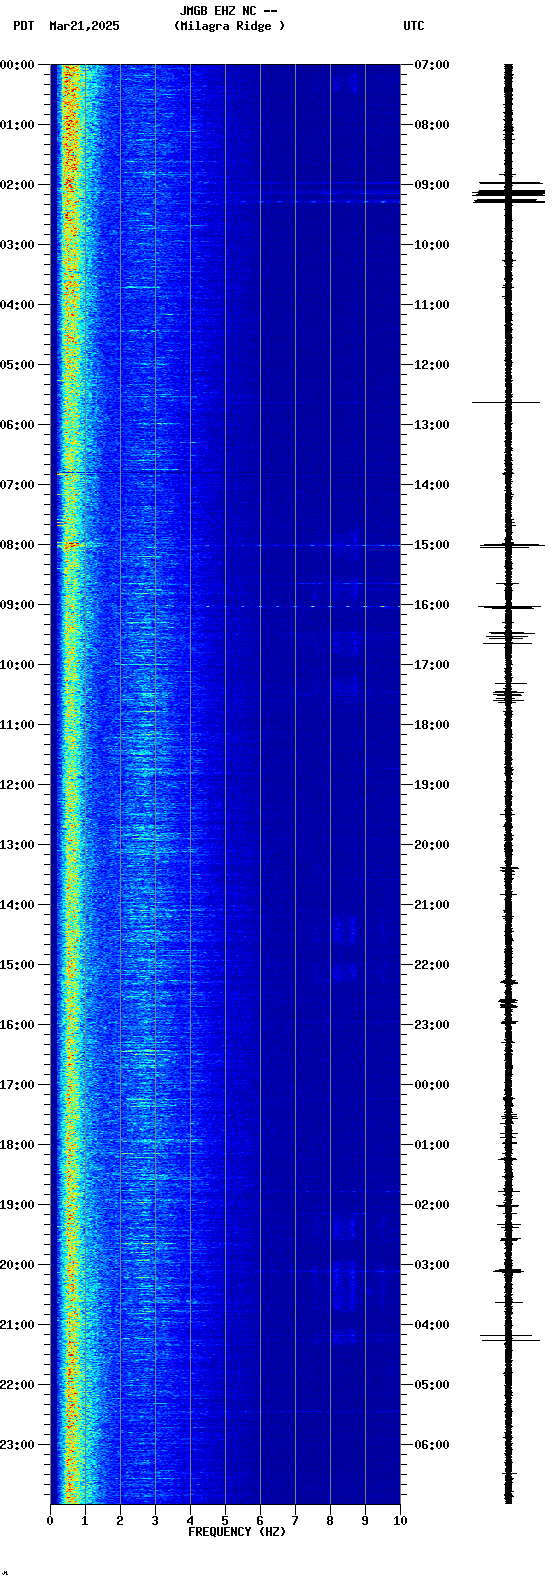The width and height of the screenshot is (552, 1584).
Task: Click the 15:00 UTC time label
Action: point(432,545)
